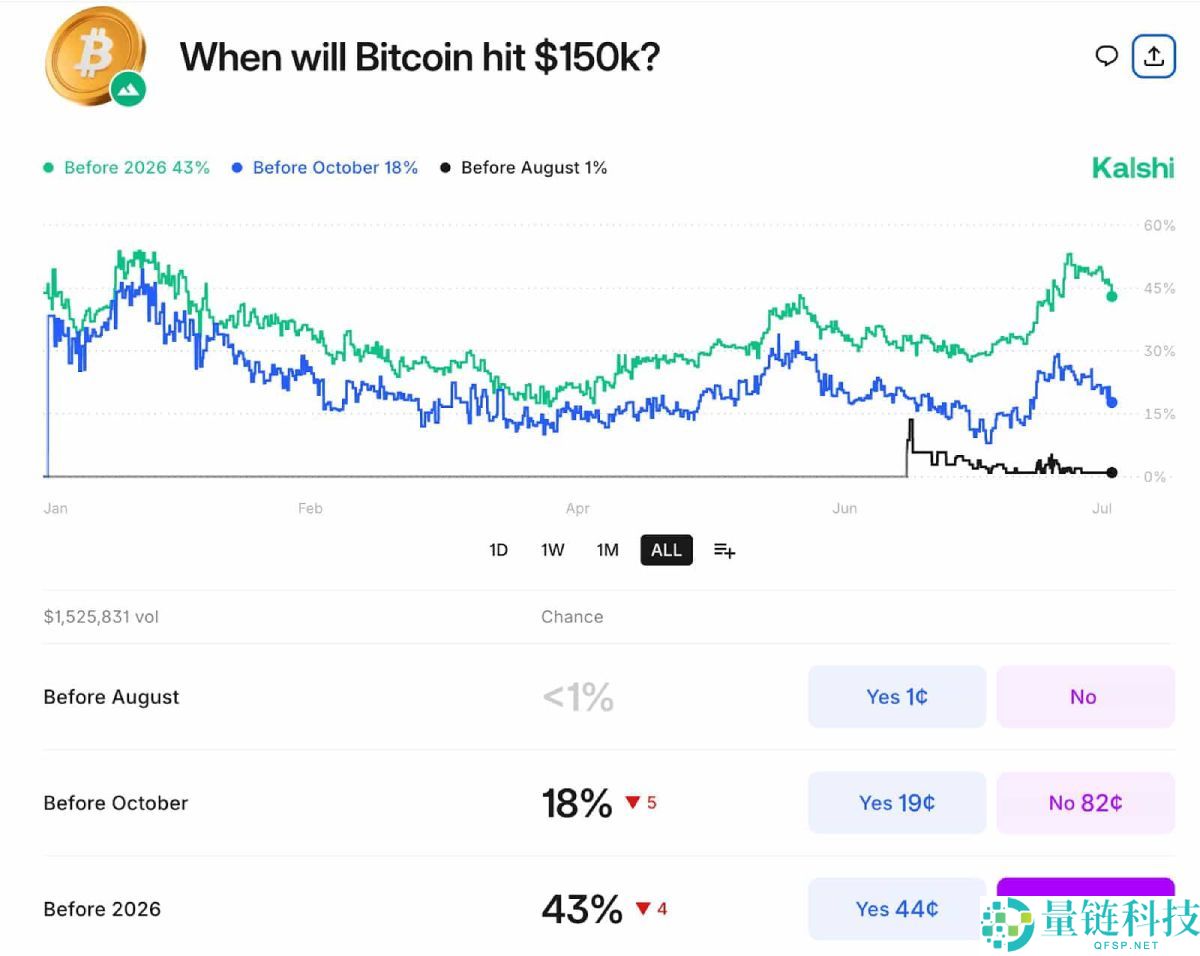
Task: Switch chart range to 1W
Action: [x=553, y=550]
